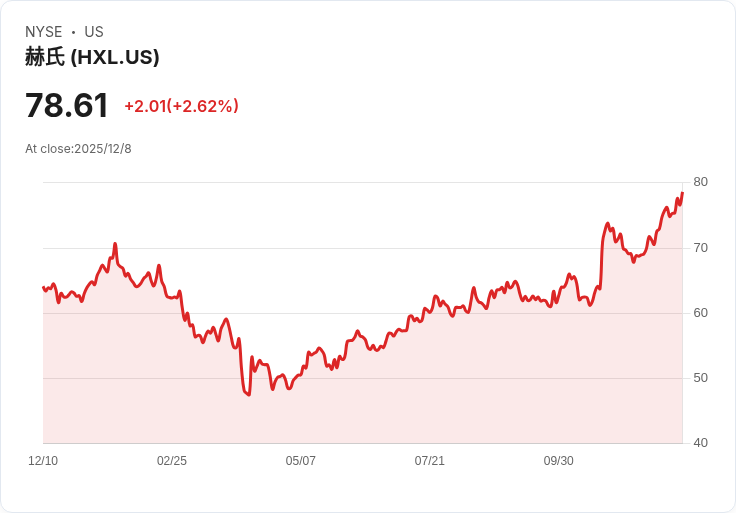Click the 09/30 date axis label

click(x=559, y=460)
